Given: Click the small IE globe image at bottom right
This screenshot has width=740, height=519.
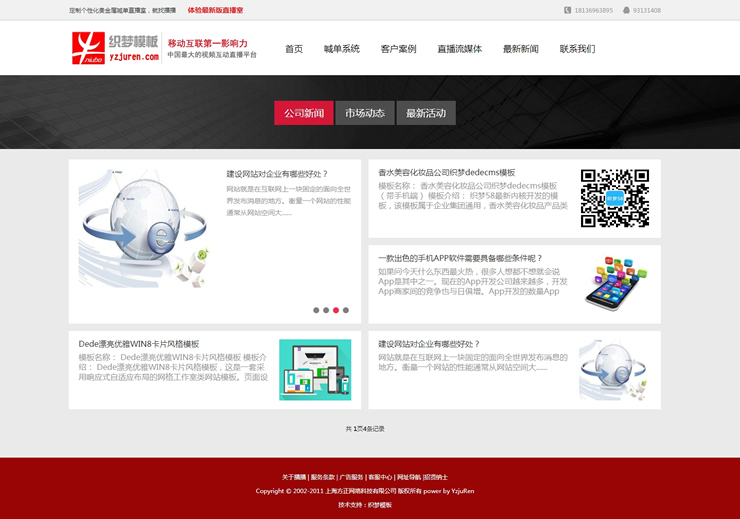Looking at the screenshot, I should coord(614,369).
